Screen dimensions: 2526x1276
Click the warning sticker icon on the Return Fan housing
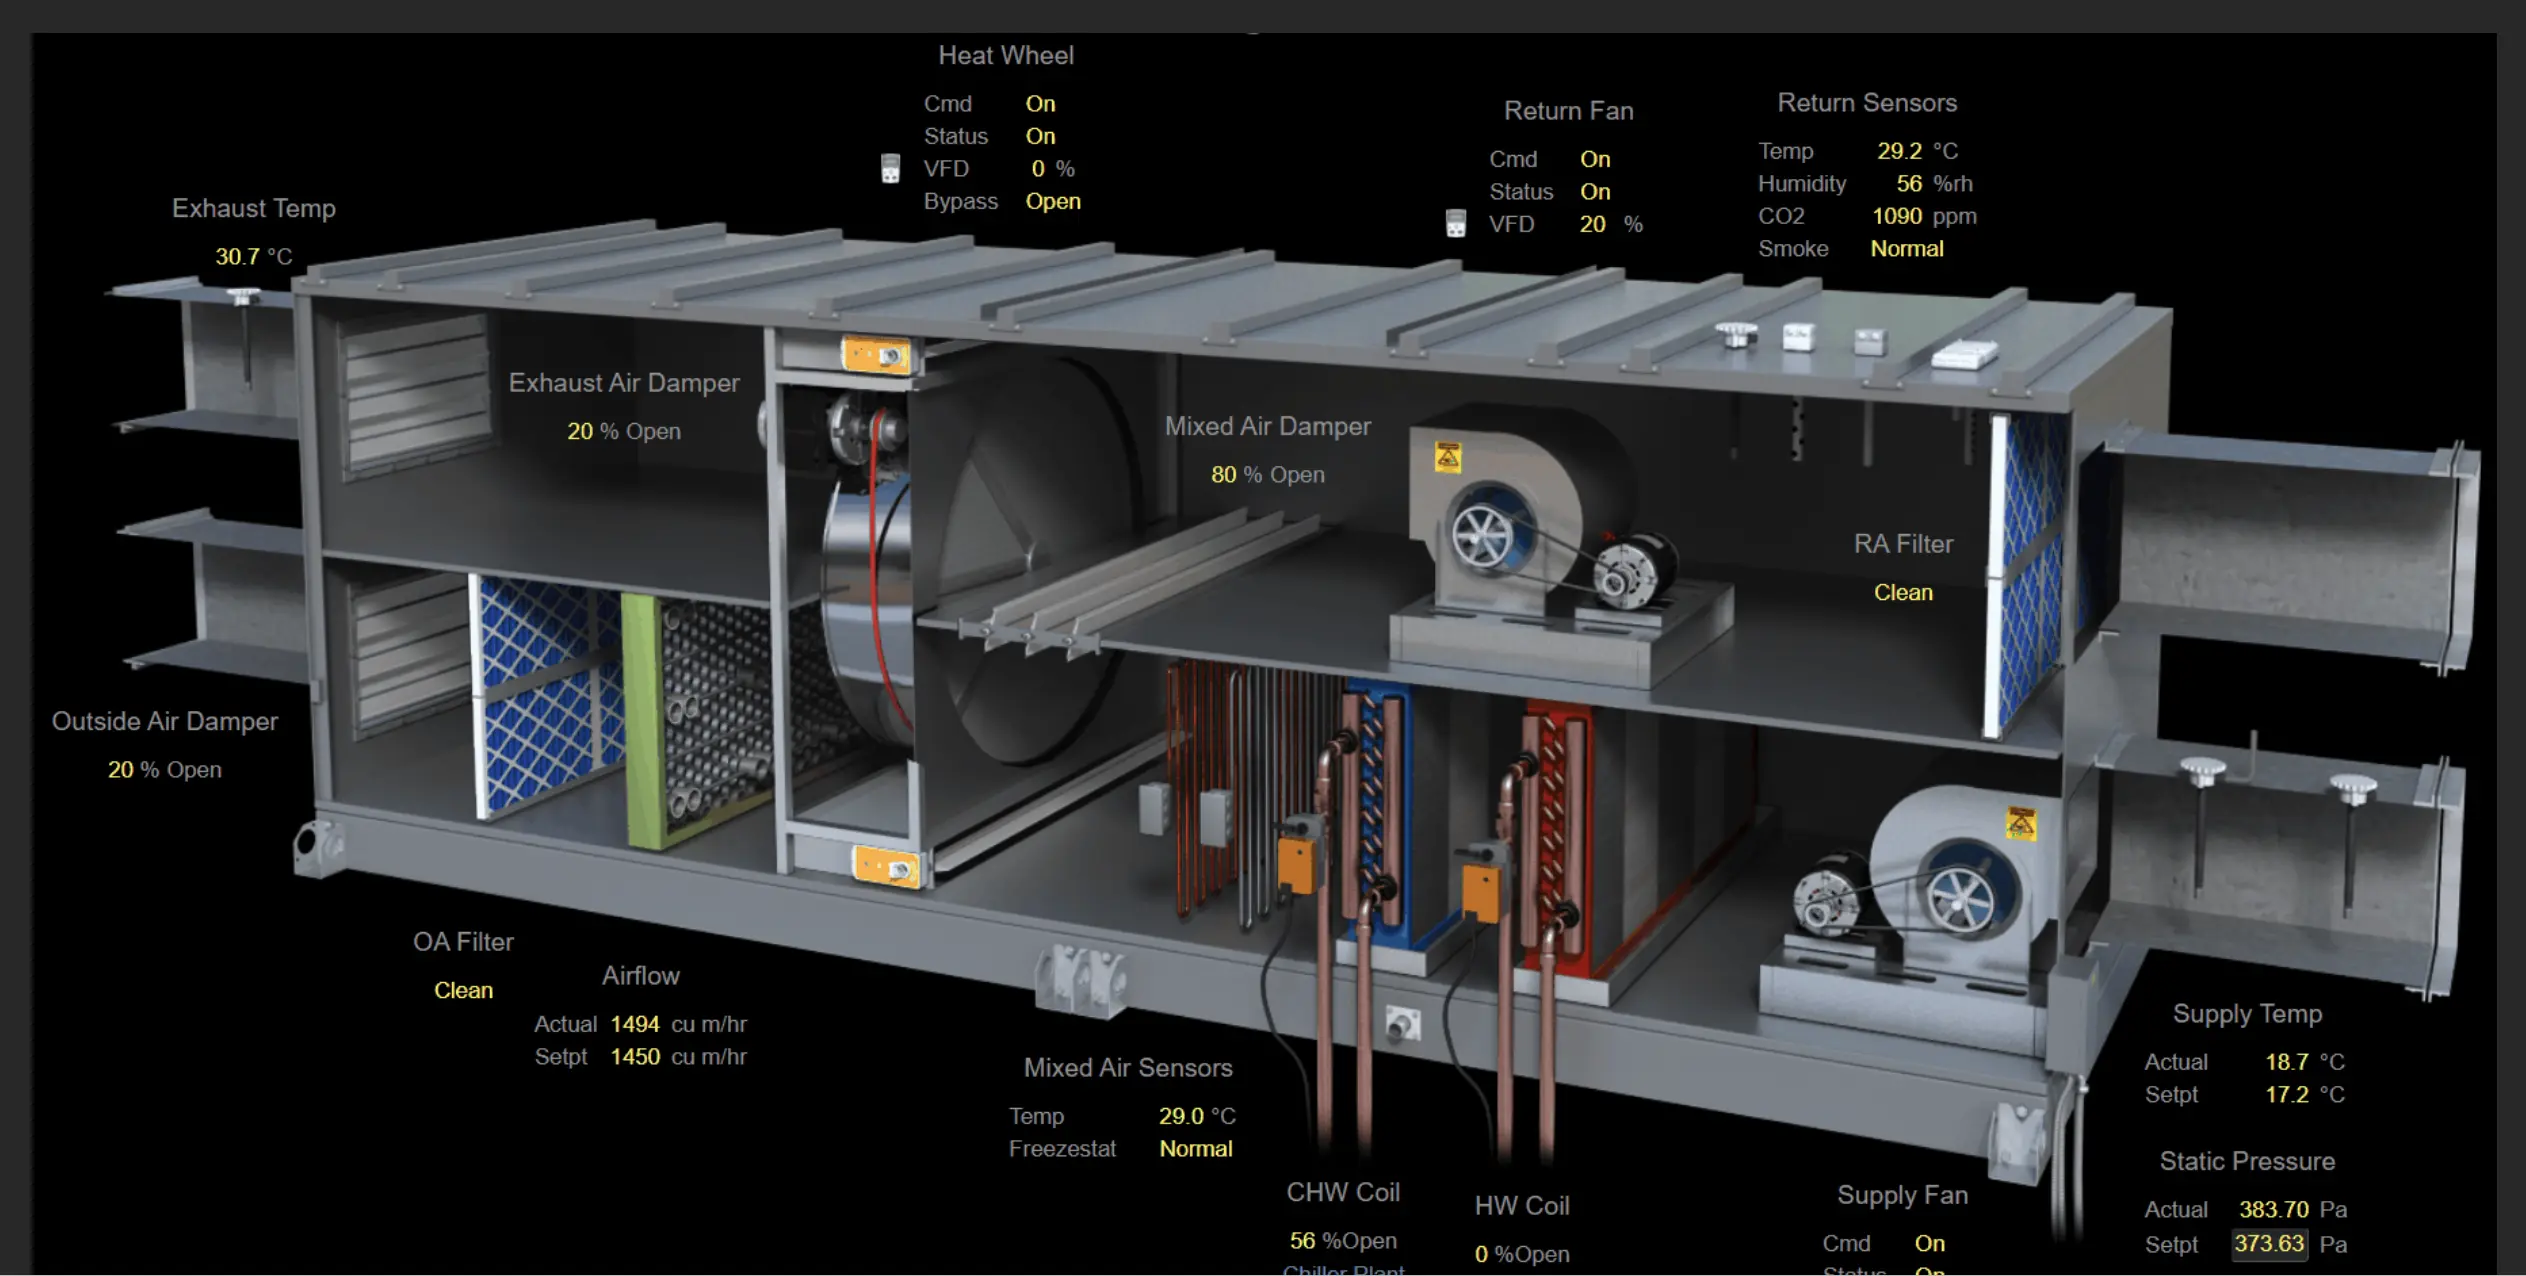point(1448,458)
